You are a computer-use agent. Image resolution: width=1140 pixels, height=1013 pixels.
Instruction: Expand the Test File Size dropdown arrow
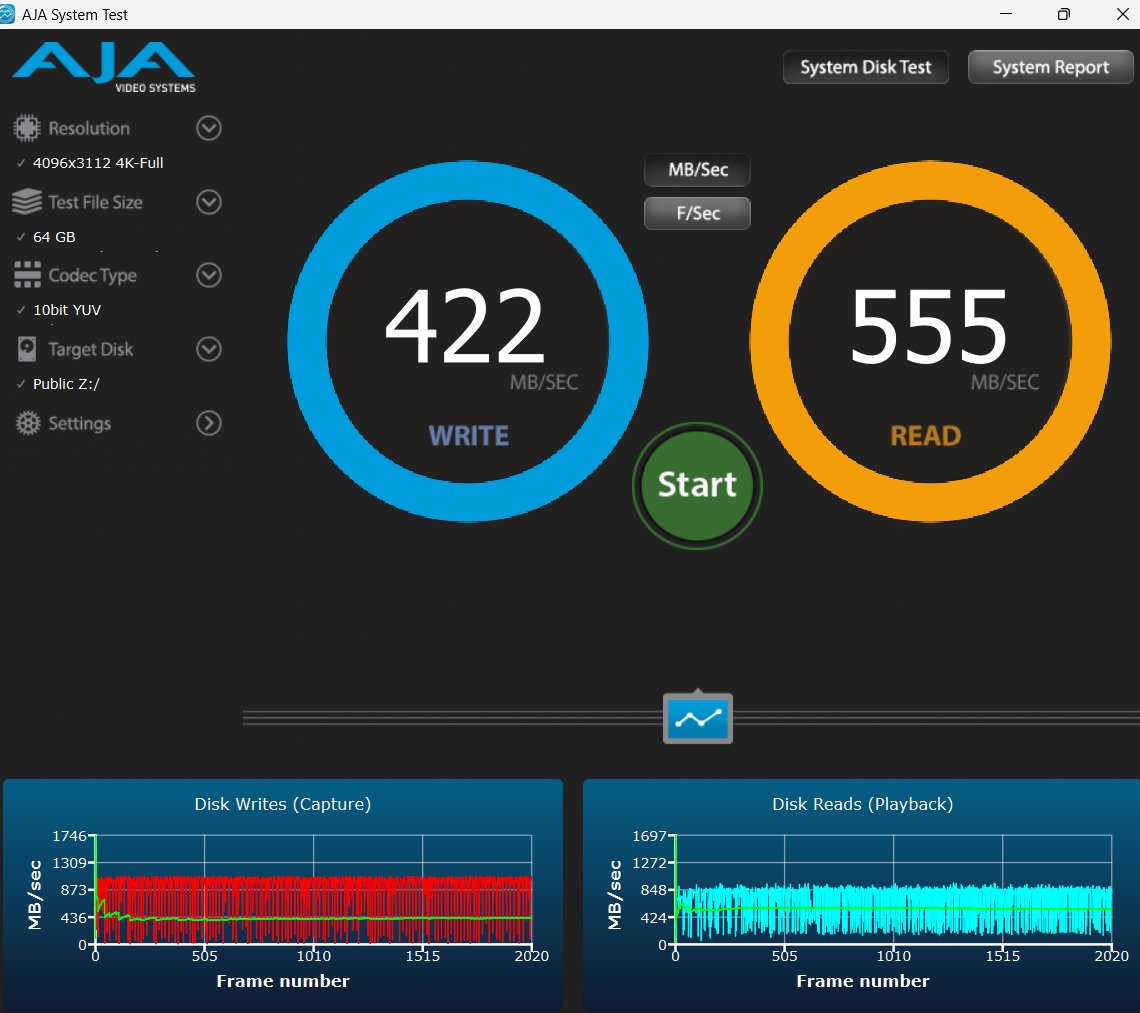point(208,202)
